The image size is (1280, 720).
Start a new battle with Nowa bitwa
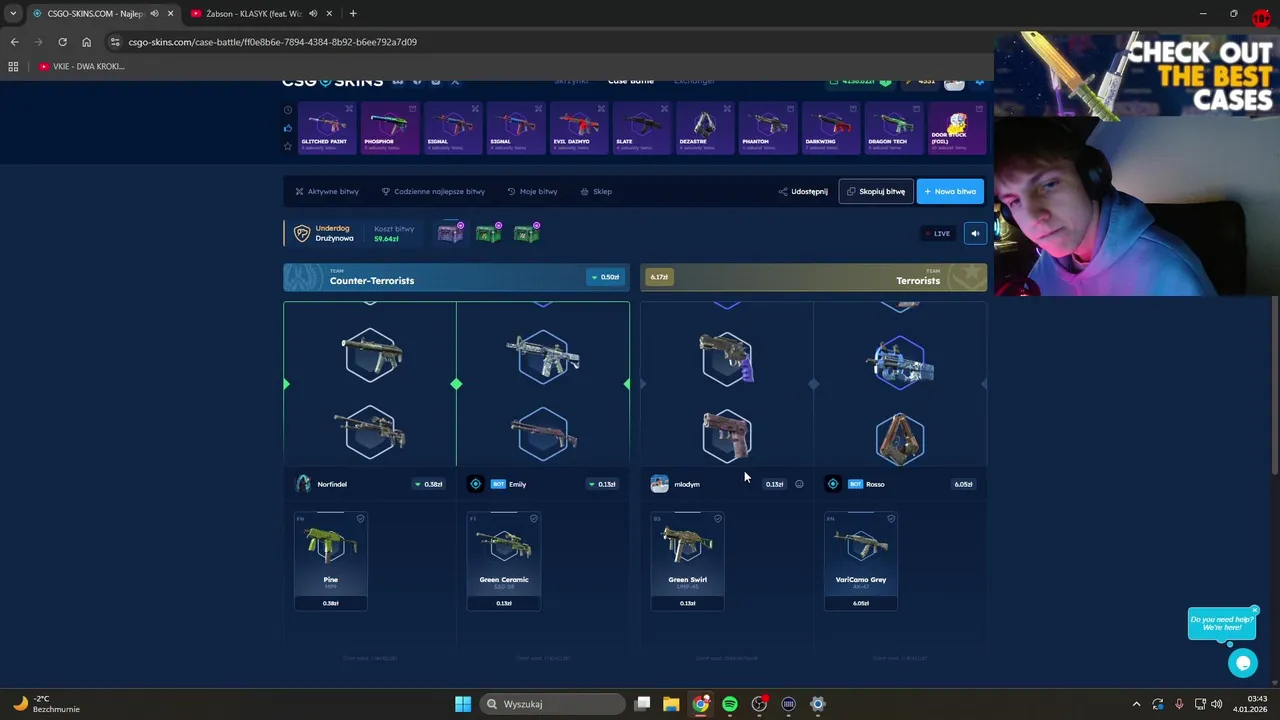click(950, 191)
